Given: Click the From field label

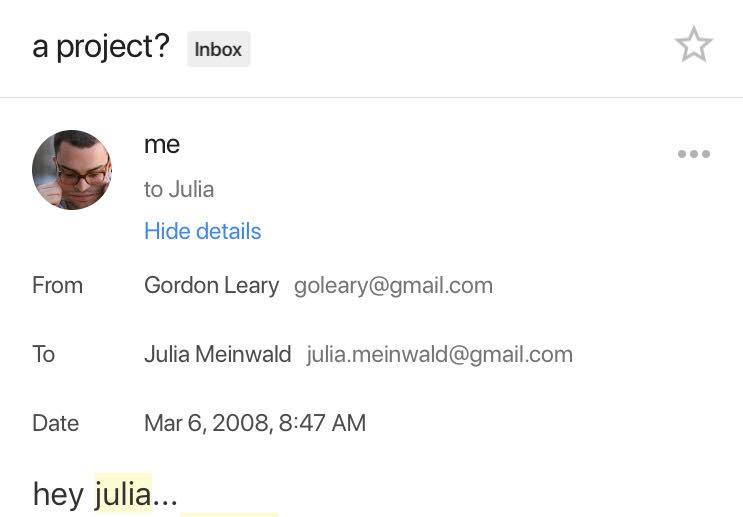Looking at the screenshot, I should point(57,285).
